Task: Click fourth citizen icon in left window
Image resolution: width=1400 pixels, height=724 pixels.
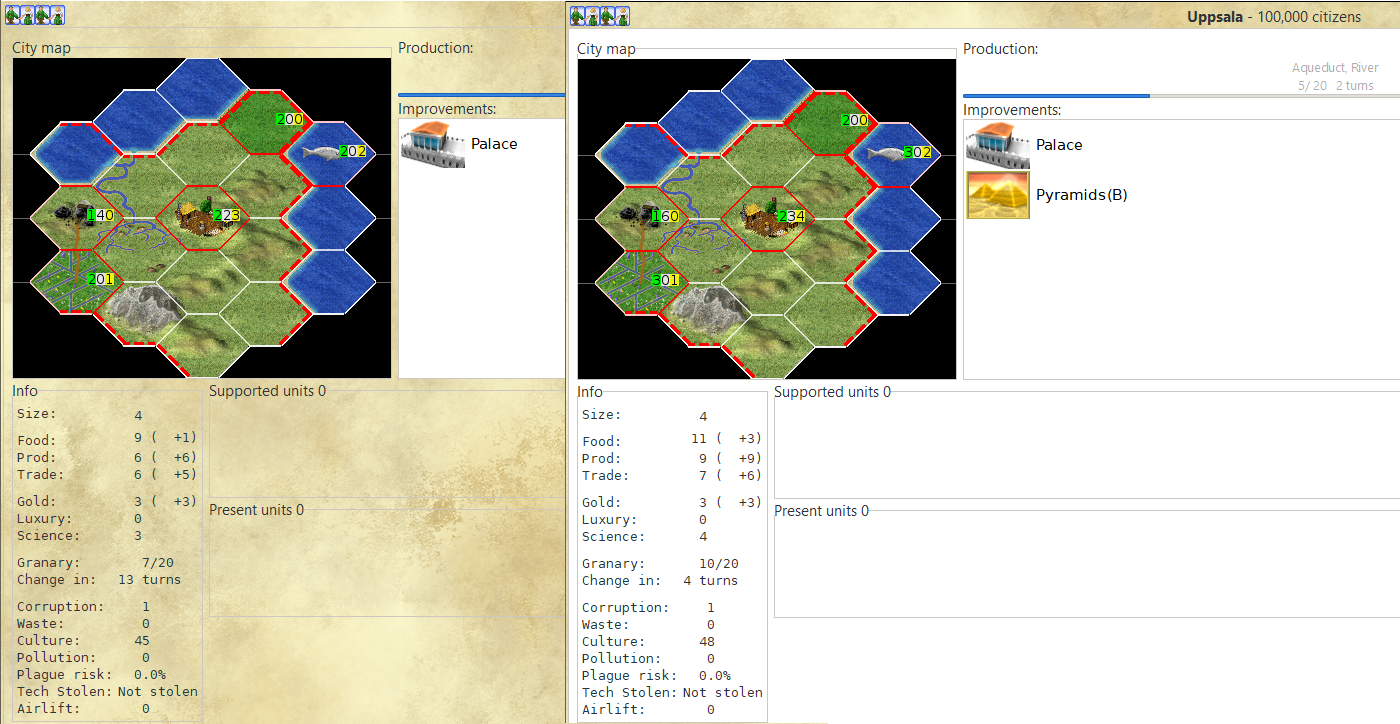Action: [58, 15]
